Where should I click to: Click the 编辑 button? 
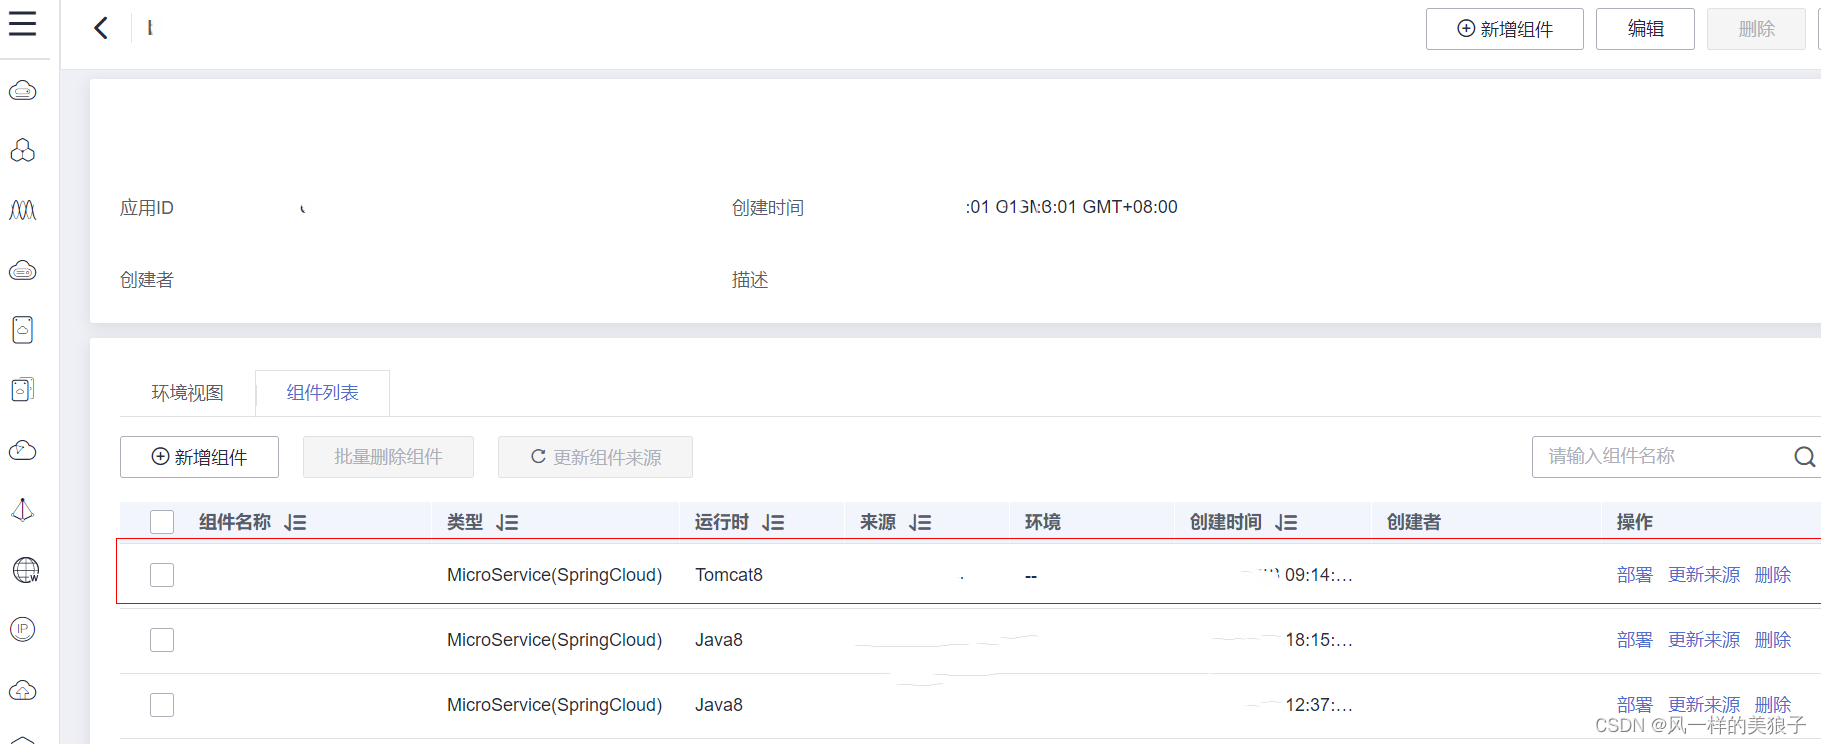coord(1645,29)
